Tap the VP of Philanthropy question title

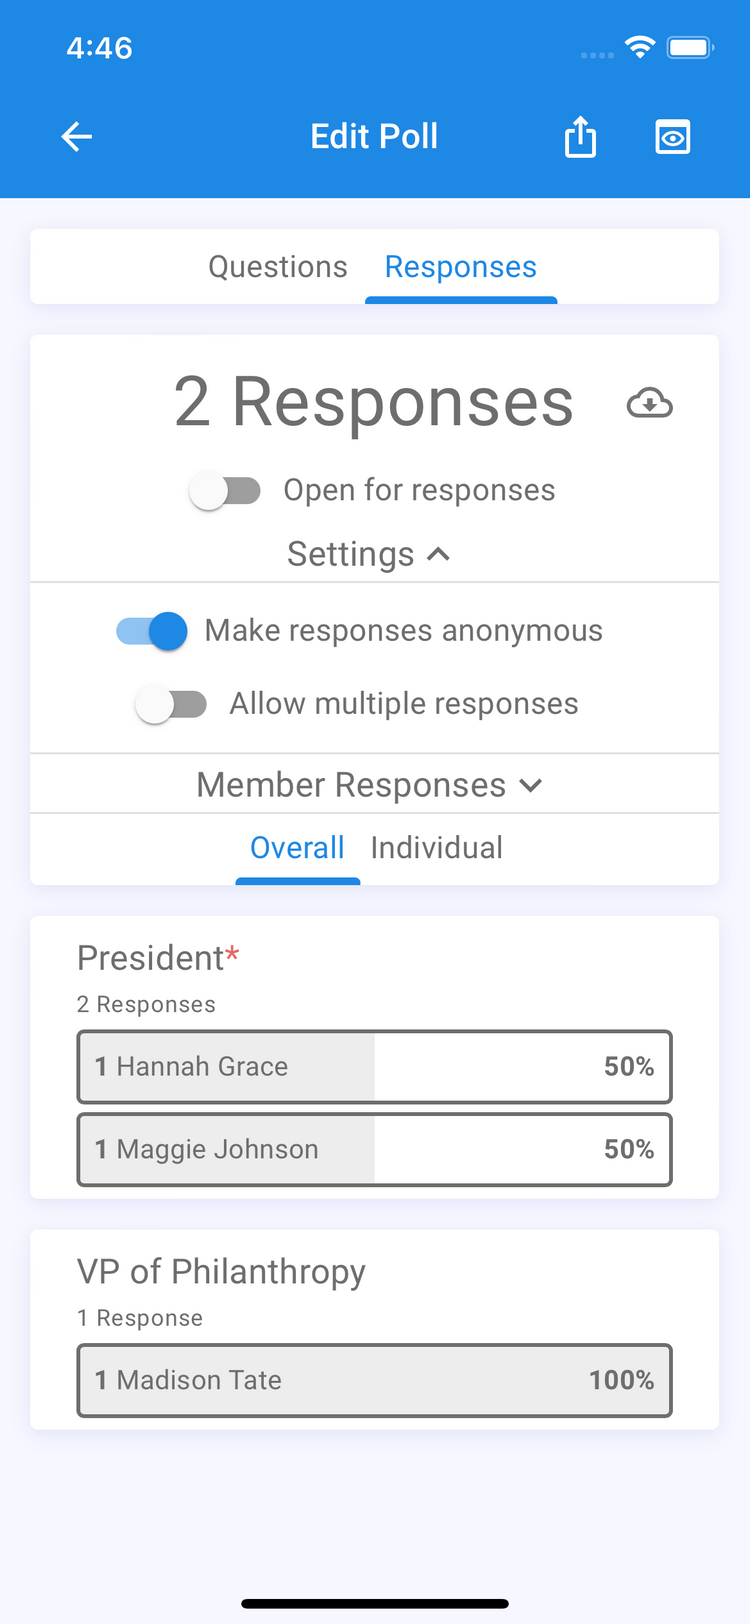221,1272
